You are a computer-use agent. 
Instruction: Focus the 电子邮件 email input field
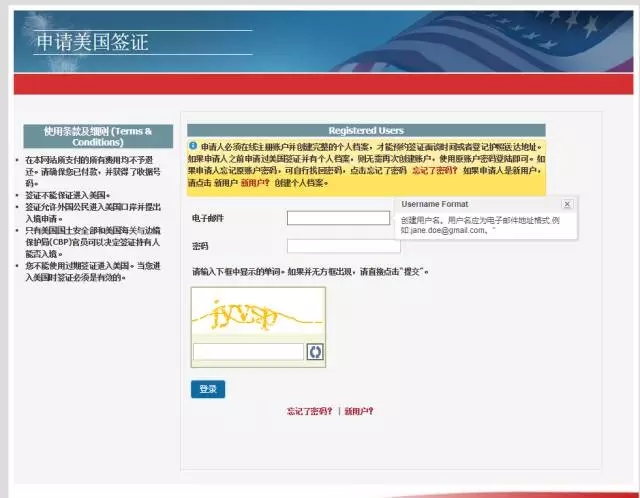click(x=338, y=218)
